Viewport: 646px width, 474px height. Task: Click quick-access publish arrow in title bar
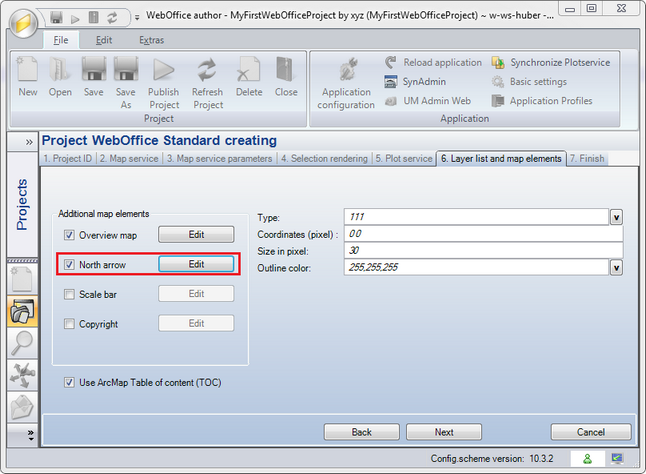[x=75, y=19]
